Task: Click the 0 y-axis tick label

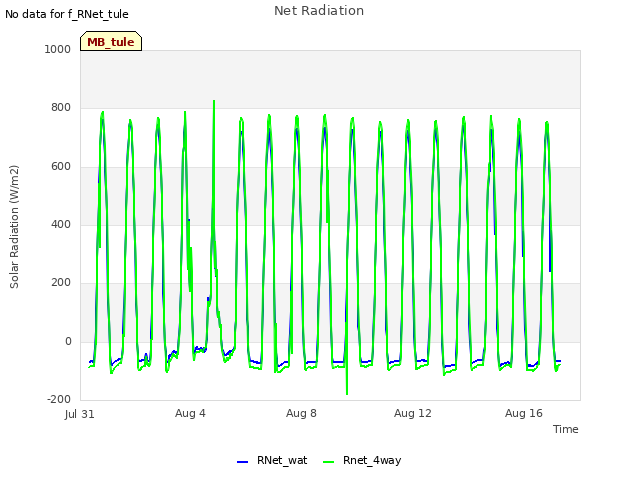Action: pyautogui.click(x=68, y=341)
